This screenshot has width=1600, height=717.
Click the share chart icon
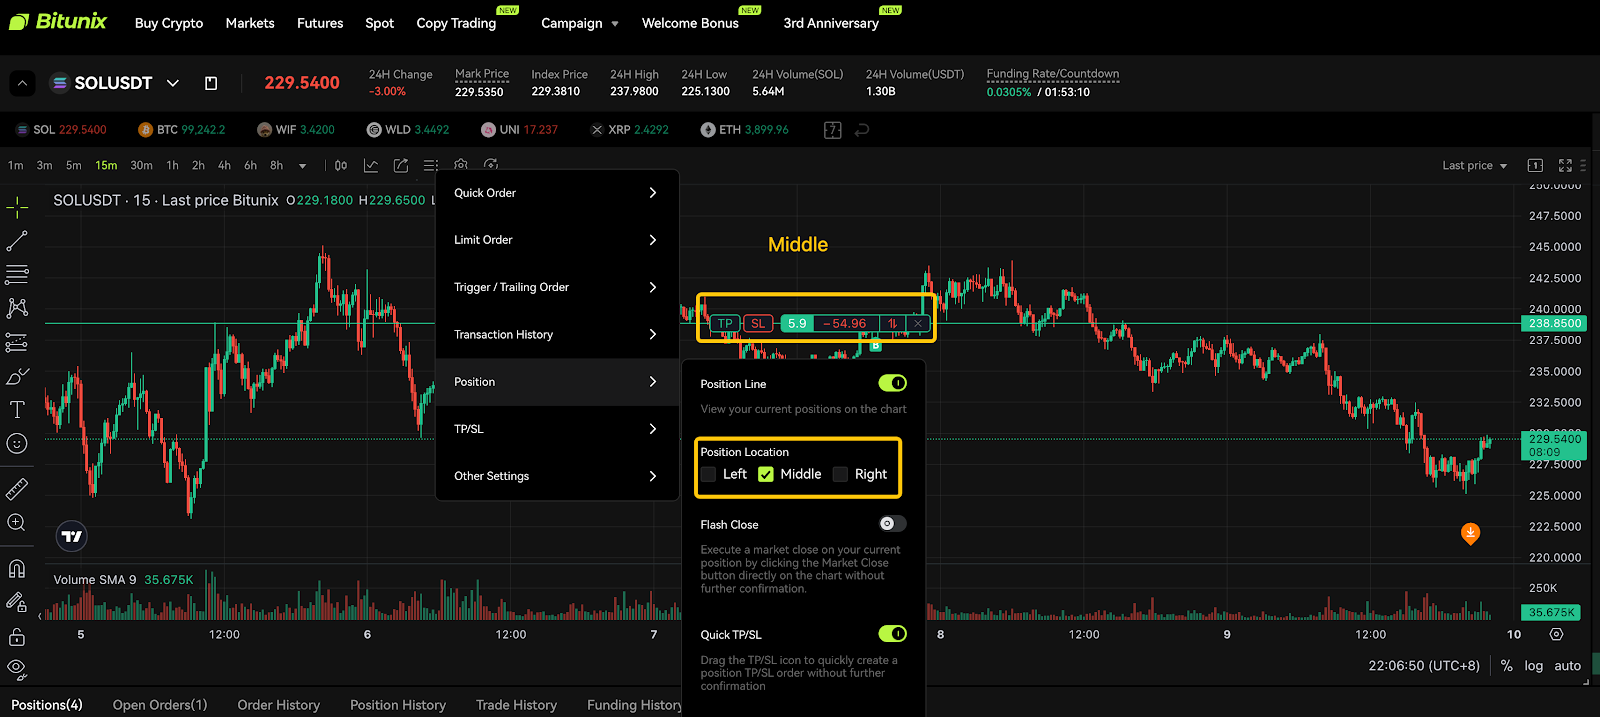point(401,165)
